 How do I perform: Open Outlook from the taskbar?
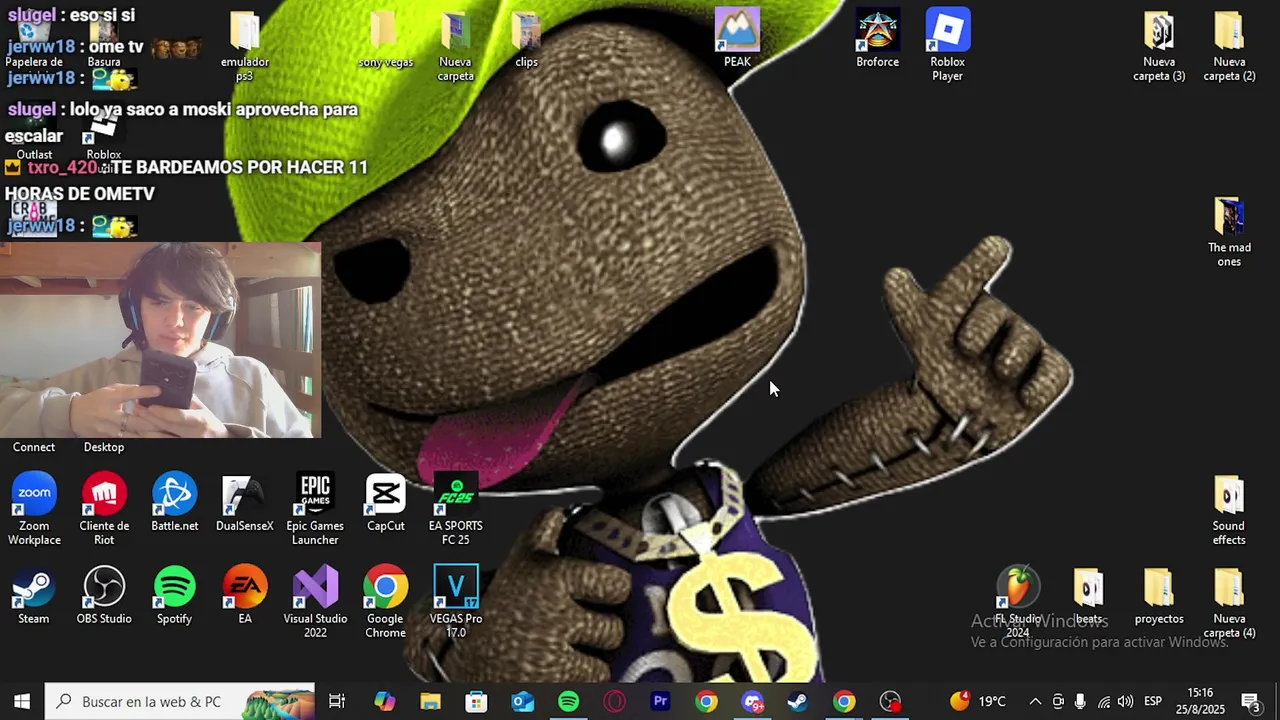pos(522,701)
